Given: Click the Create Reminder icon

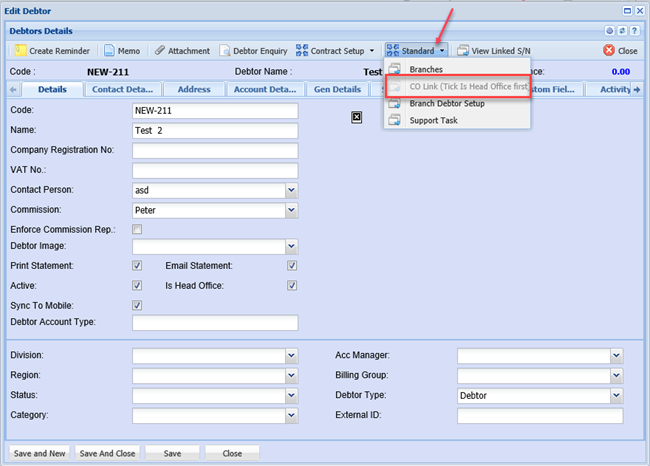Looking at the screenshot, I should 20,50.
